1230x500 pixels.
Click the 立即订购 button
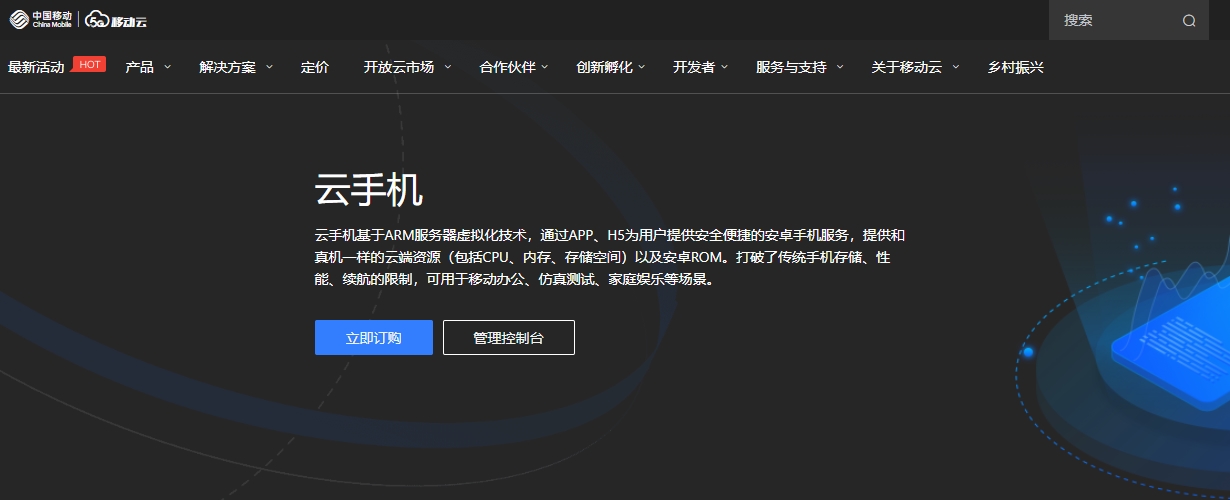click(374, 338)
